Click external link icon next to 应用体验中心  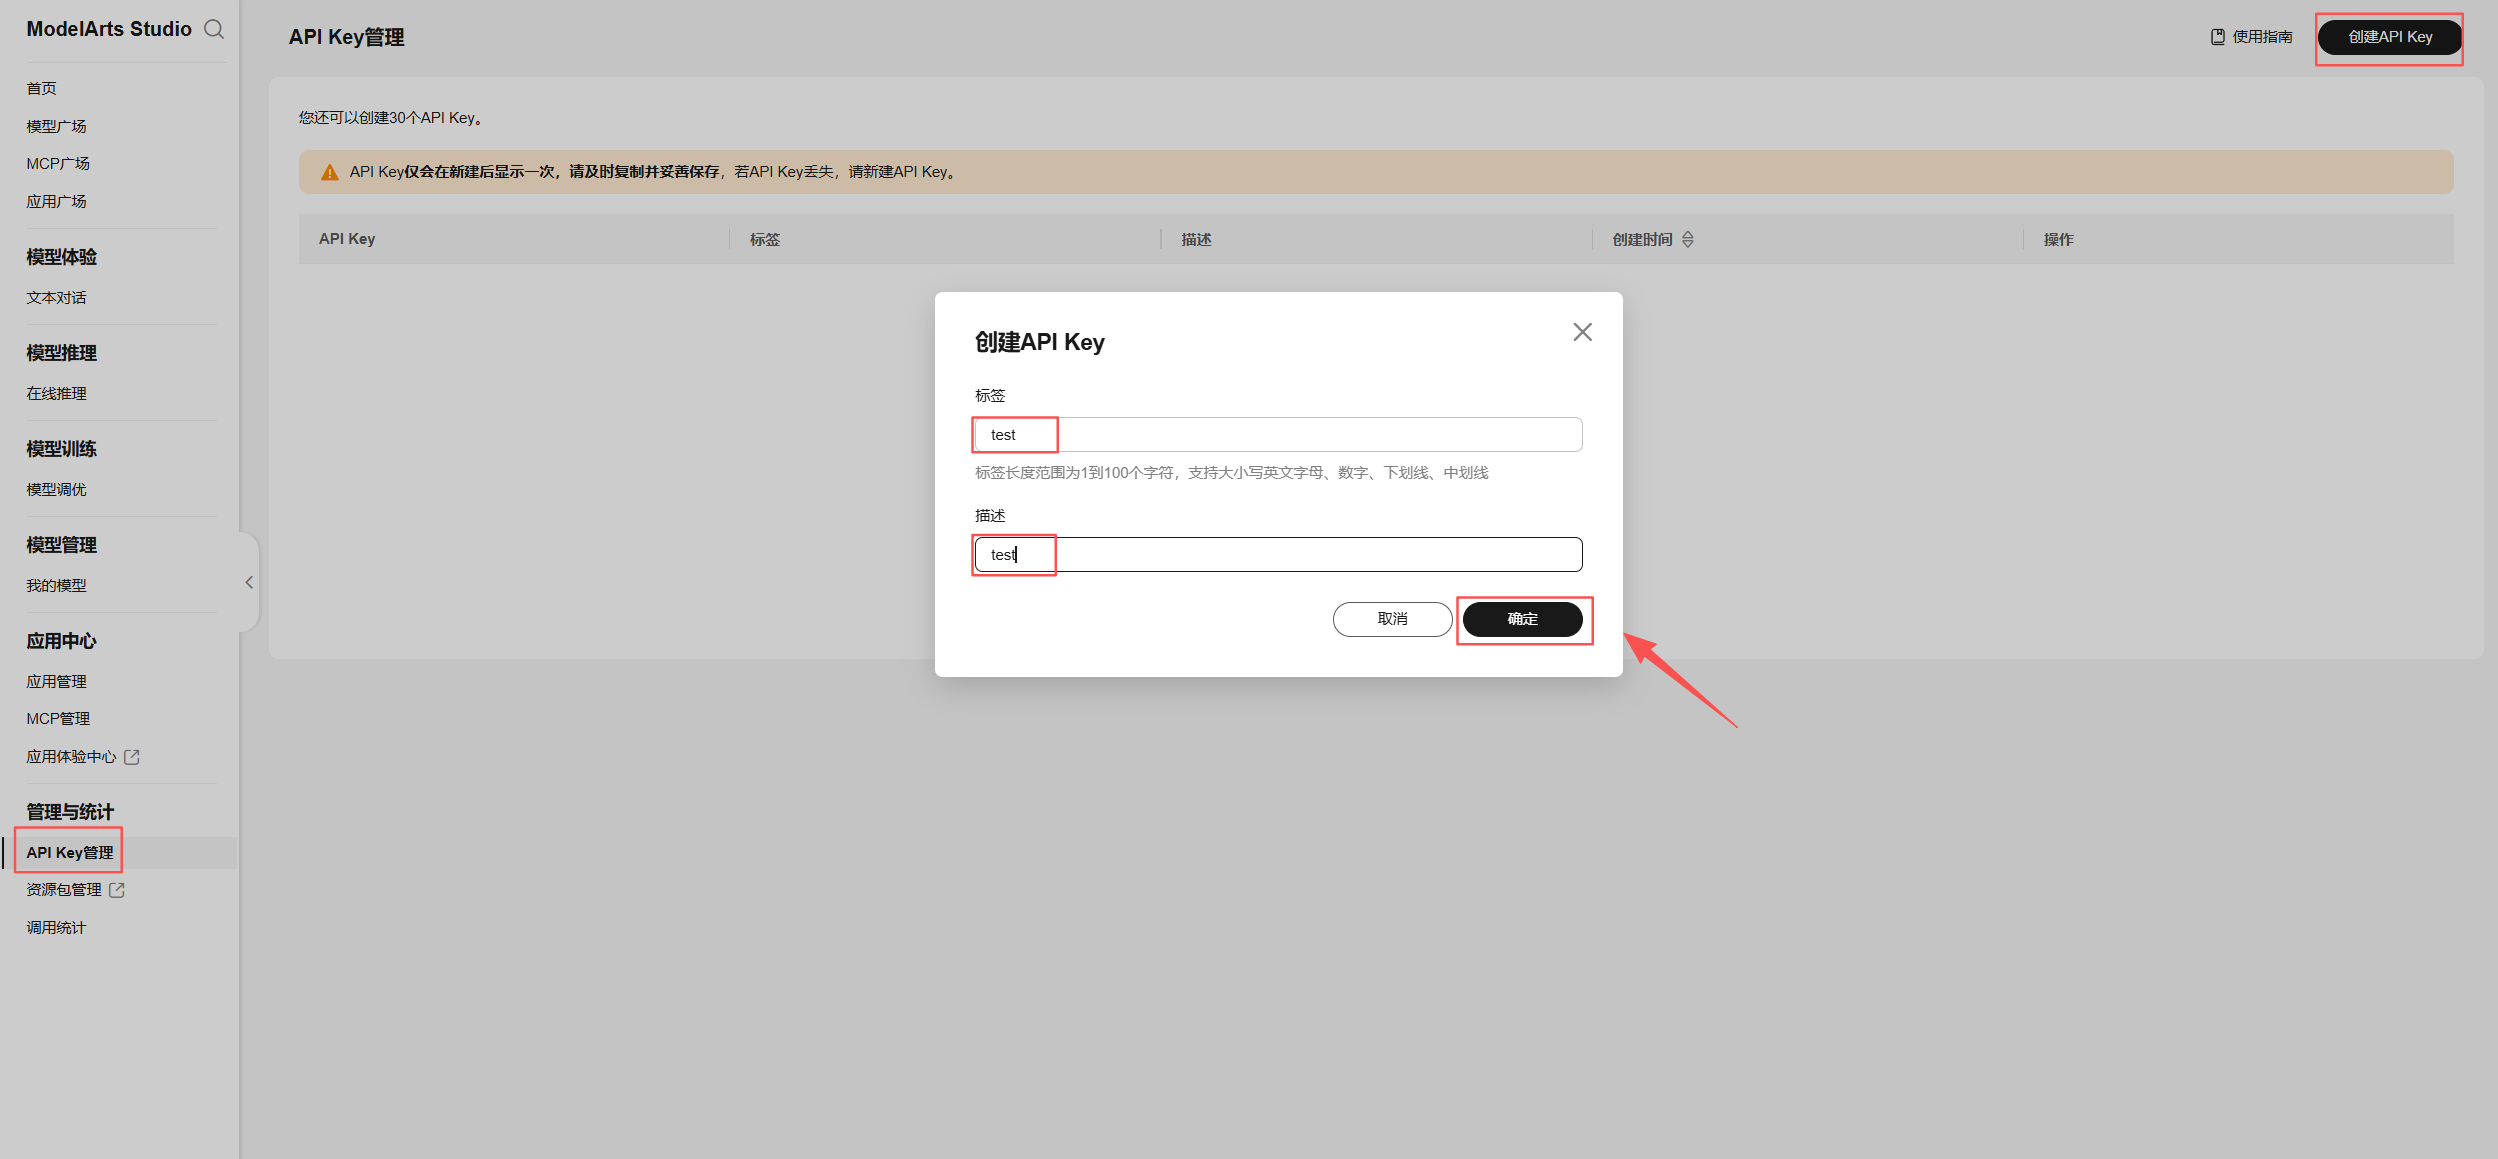(132, 757)
